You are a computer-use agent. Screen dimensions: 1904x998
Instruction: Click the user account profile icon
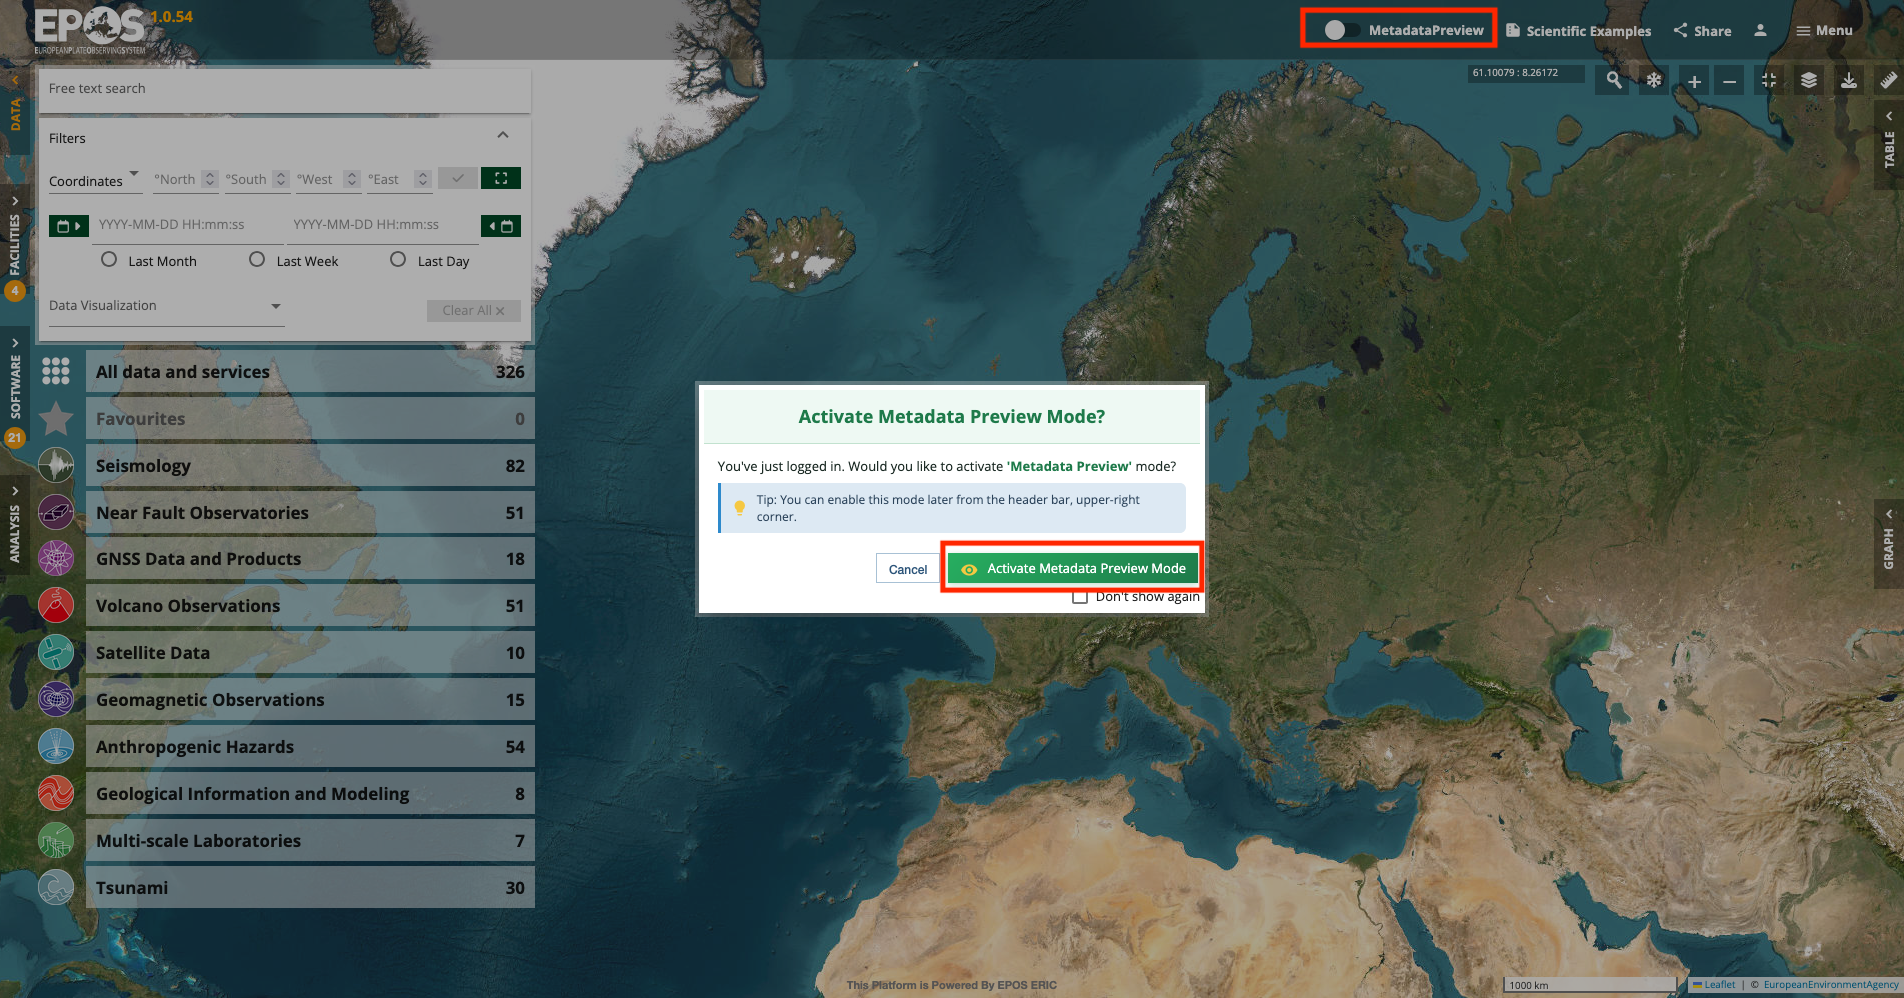(1760, 31)
